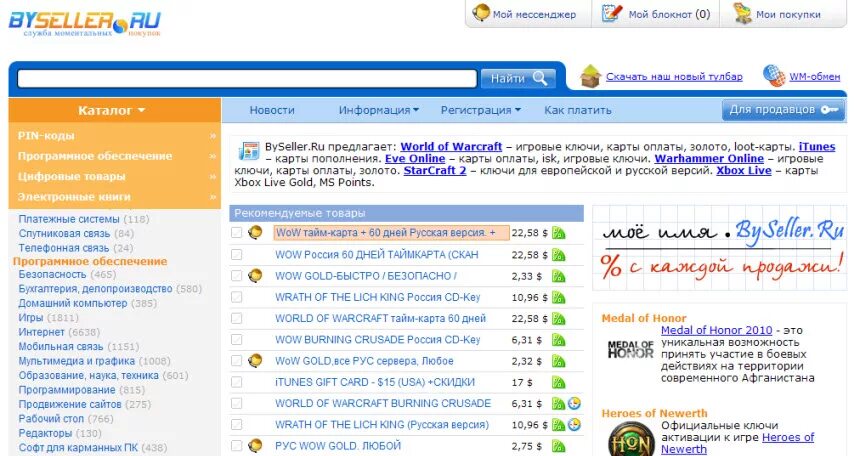Screen dimensions: 855x456
Task: Check the box for iTUNES GIFT CARD $15
Action: pos(236,382)
